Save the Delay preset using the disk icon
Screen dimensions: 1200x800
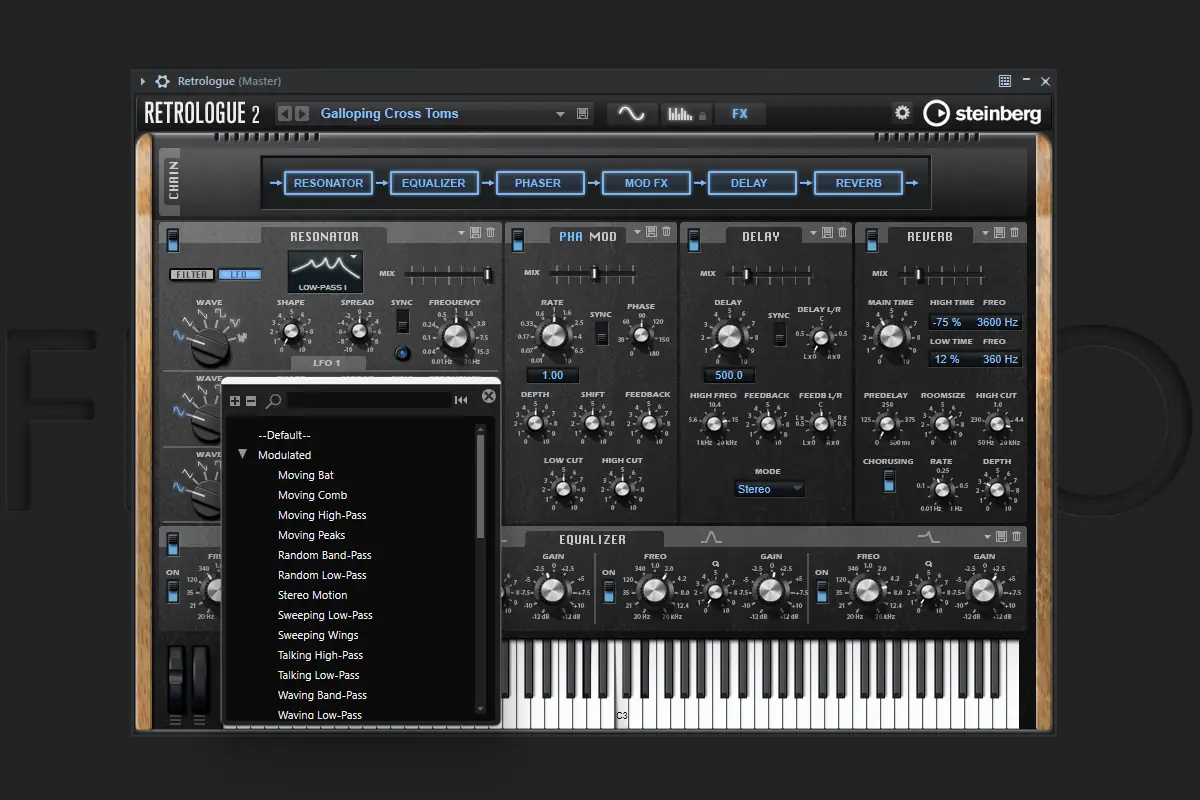[828, 233]
